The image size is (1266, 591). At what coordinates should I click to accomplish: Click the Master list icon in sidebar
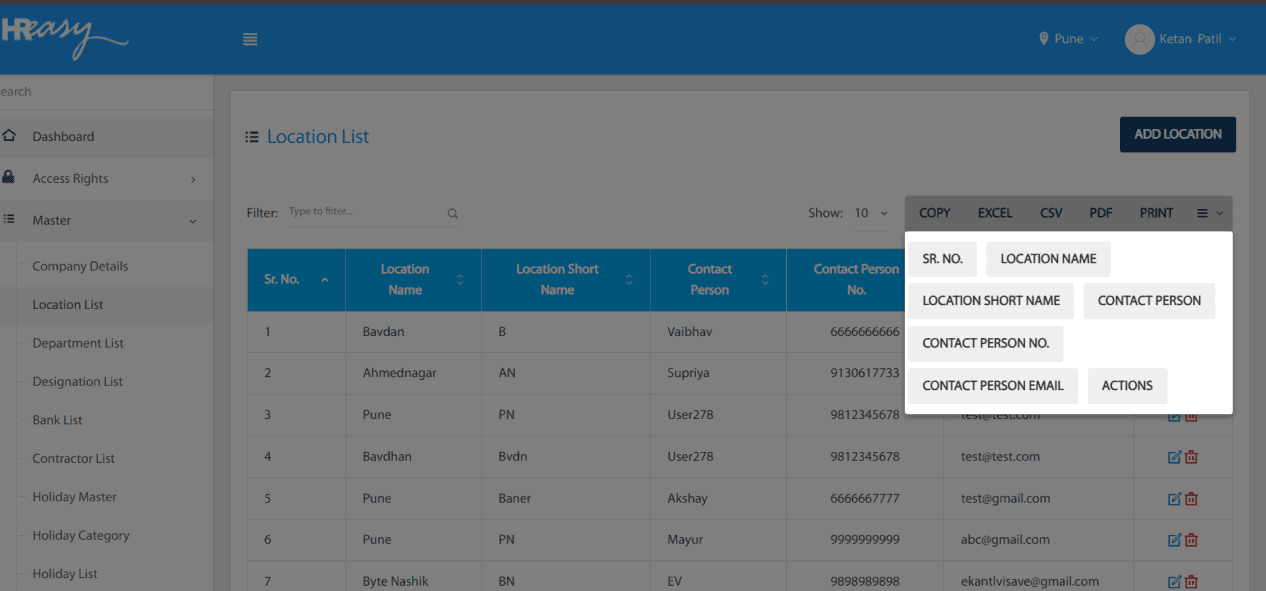[9, 219]
